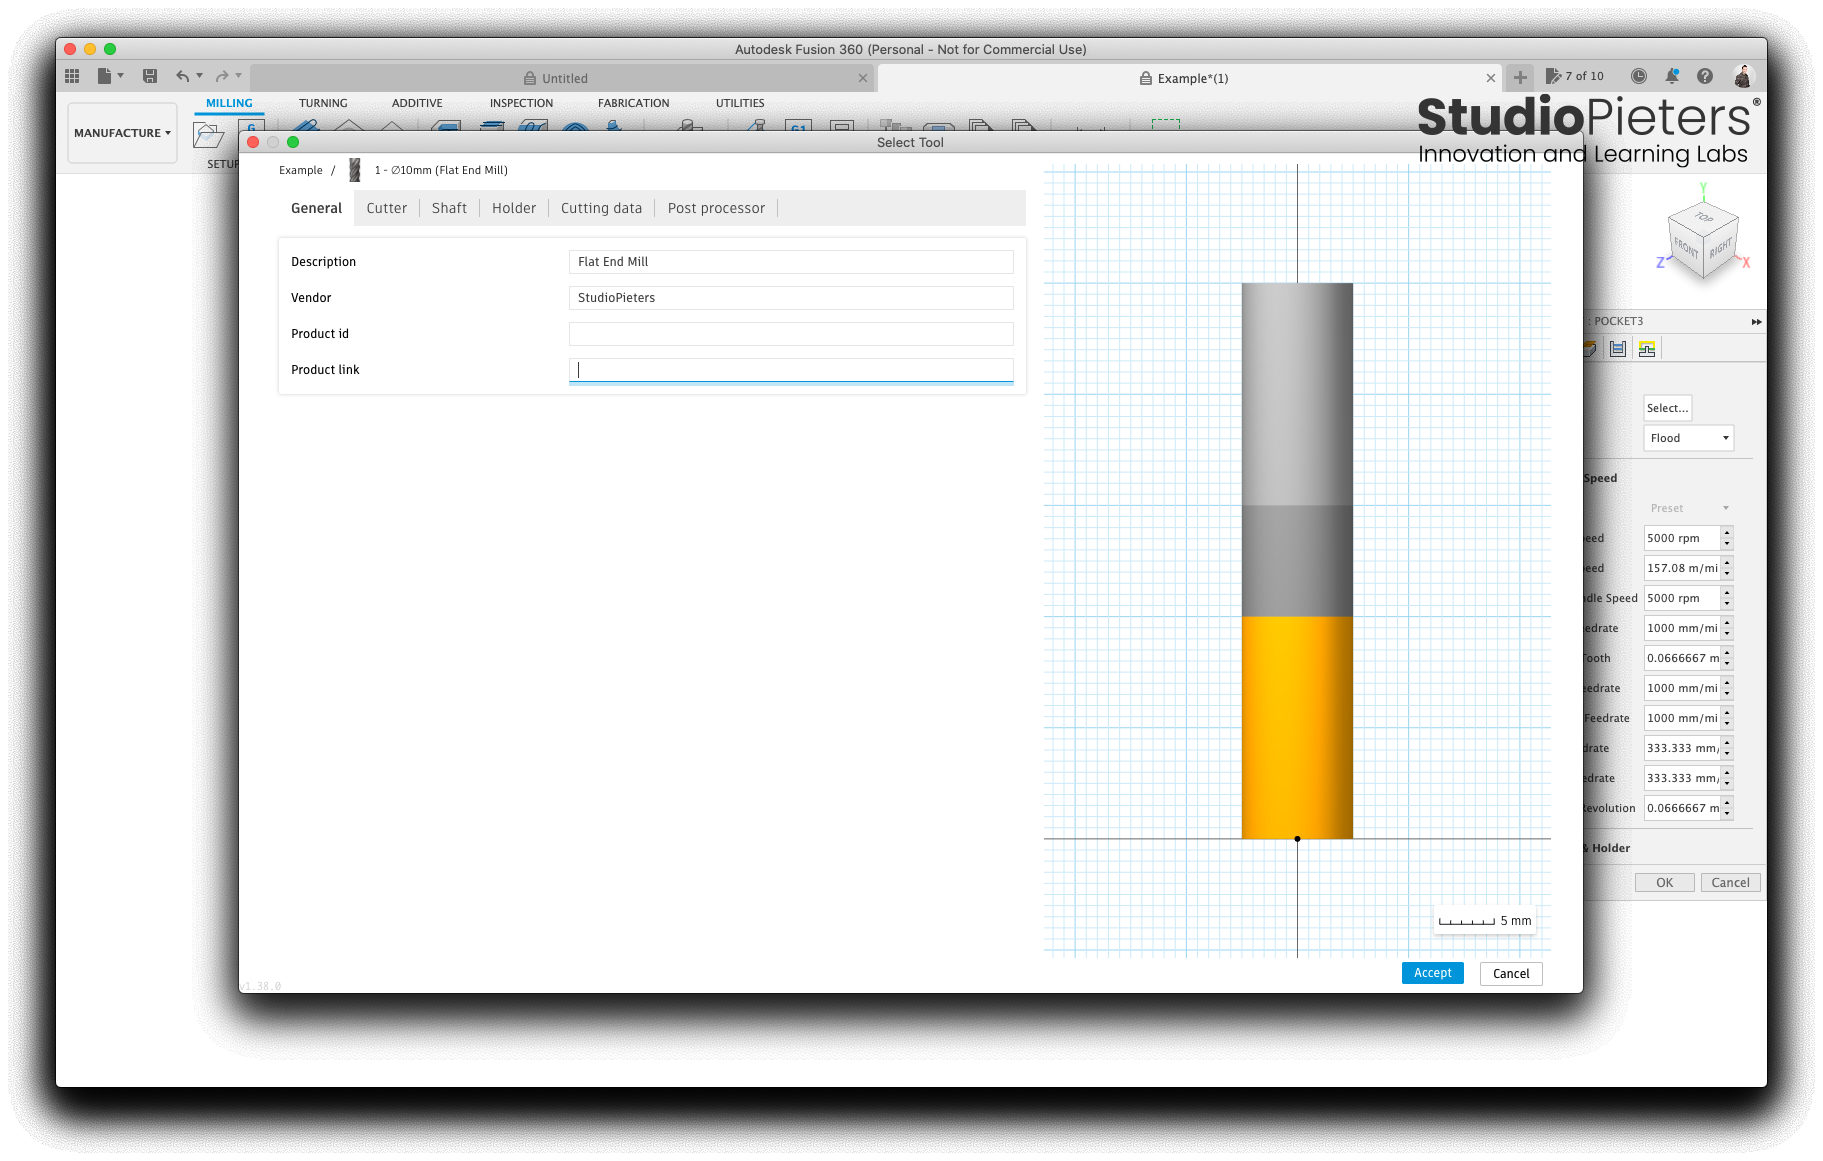This screenshot has width=1823, height=1161.
Task: Increase the 157.08 m/min value with up arrow
Action: 1727,563
